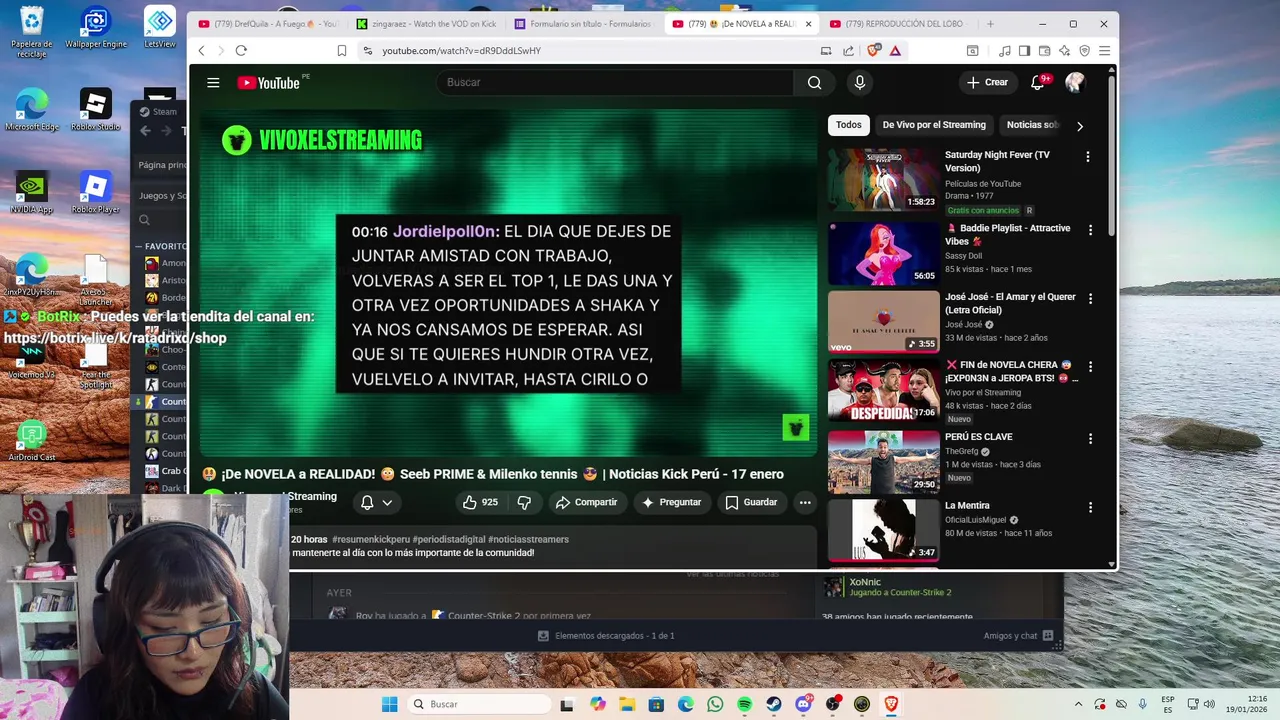Open Spotify from the taskbar
Viewport: 1280px width, 720px height.
tap(745, 704)
